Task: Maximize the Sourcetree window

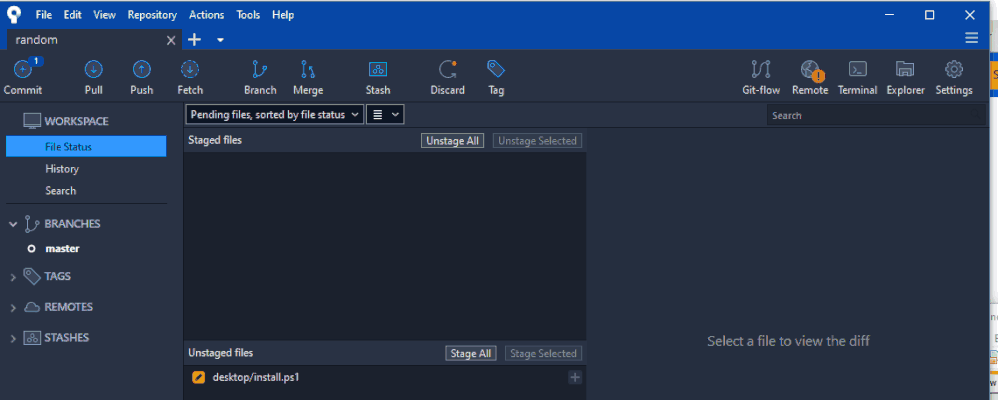Action: [929, 15]
